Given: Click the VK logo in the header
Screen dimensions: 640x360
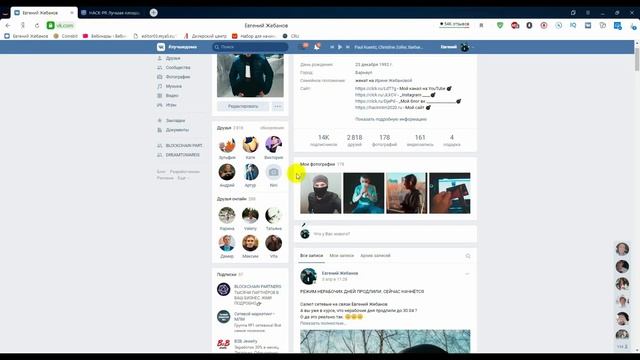Looking at the screenshot, I should click(x=161, y=47).
